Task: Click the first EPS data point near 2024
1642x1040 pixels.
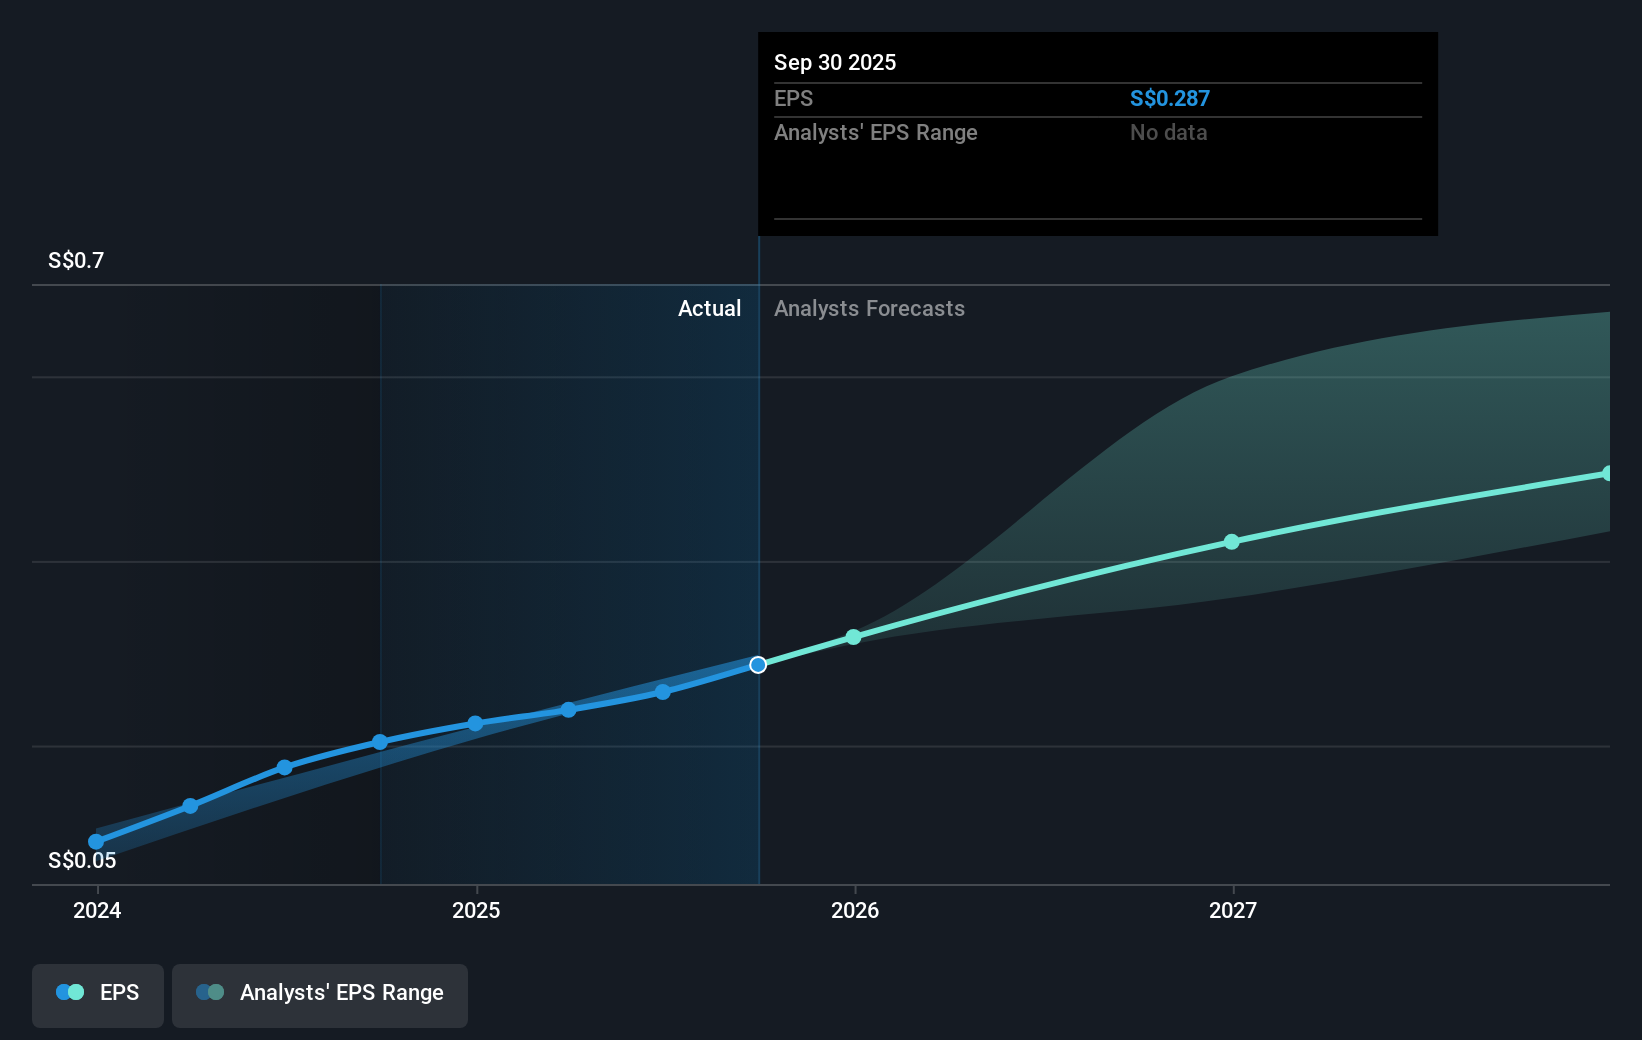Action: click(96, 841)
